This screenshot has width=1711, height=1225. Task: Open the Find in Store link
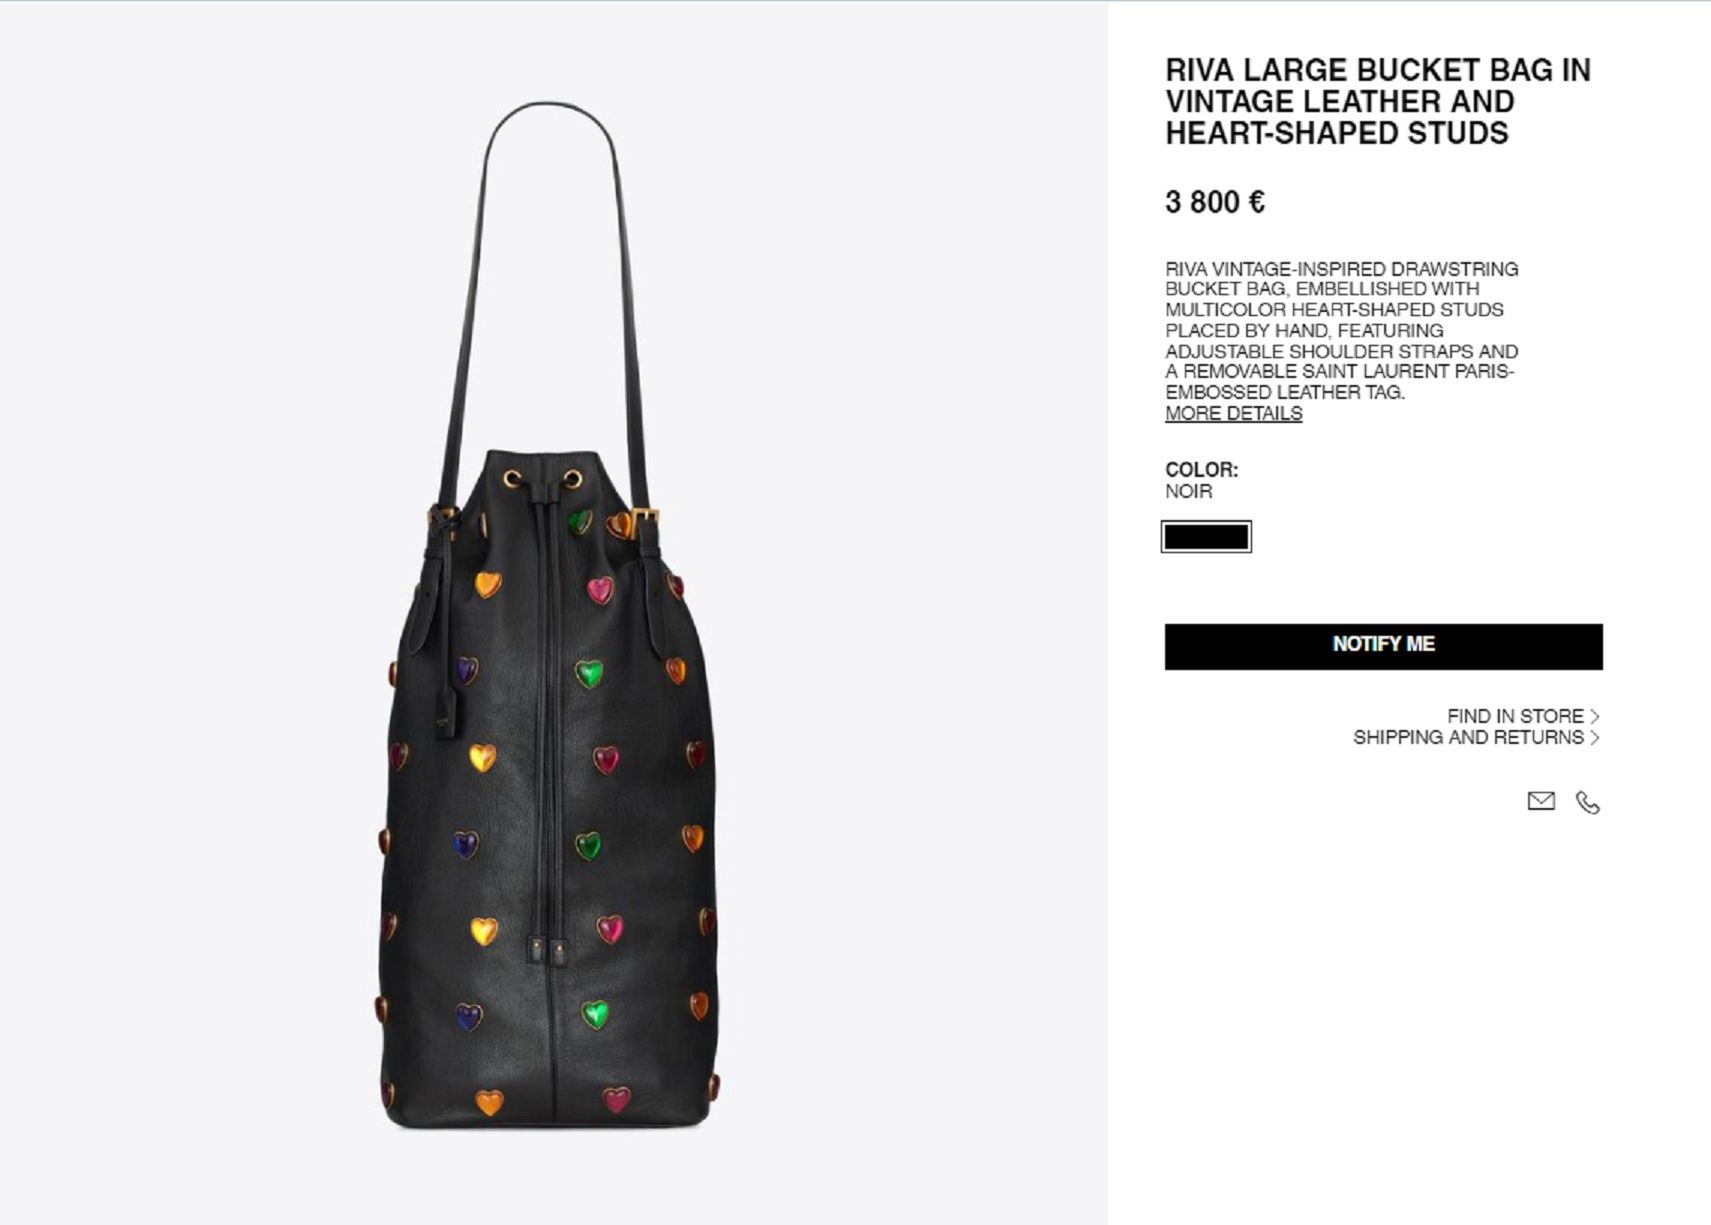point(1515,716)
